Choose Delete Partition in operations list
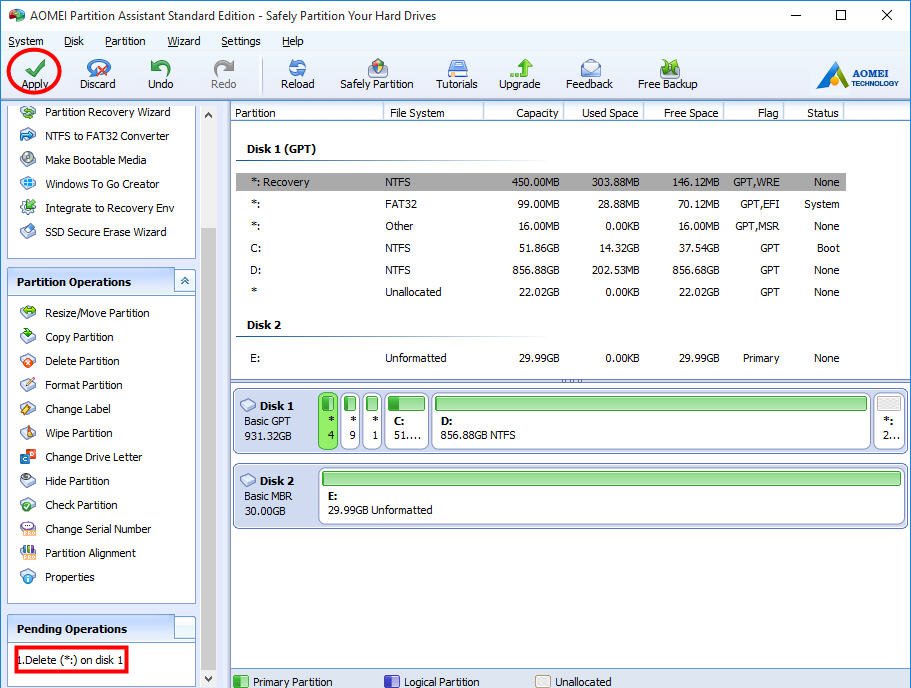 pyautogui.click(x=82, y=361)
